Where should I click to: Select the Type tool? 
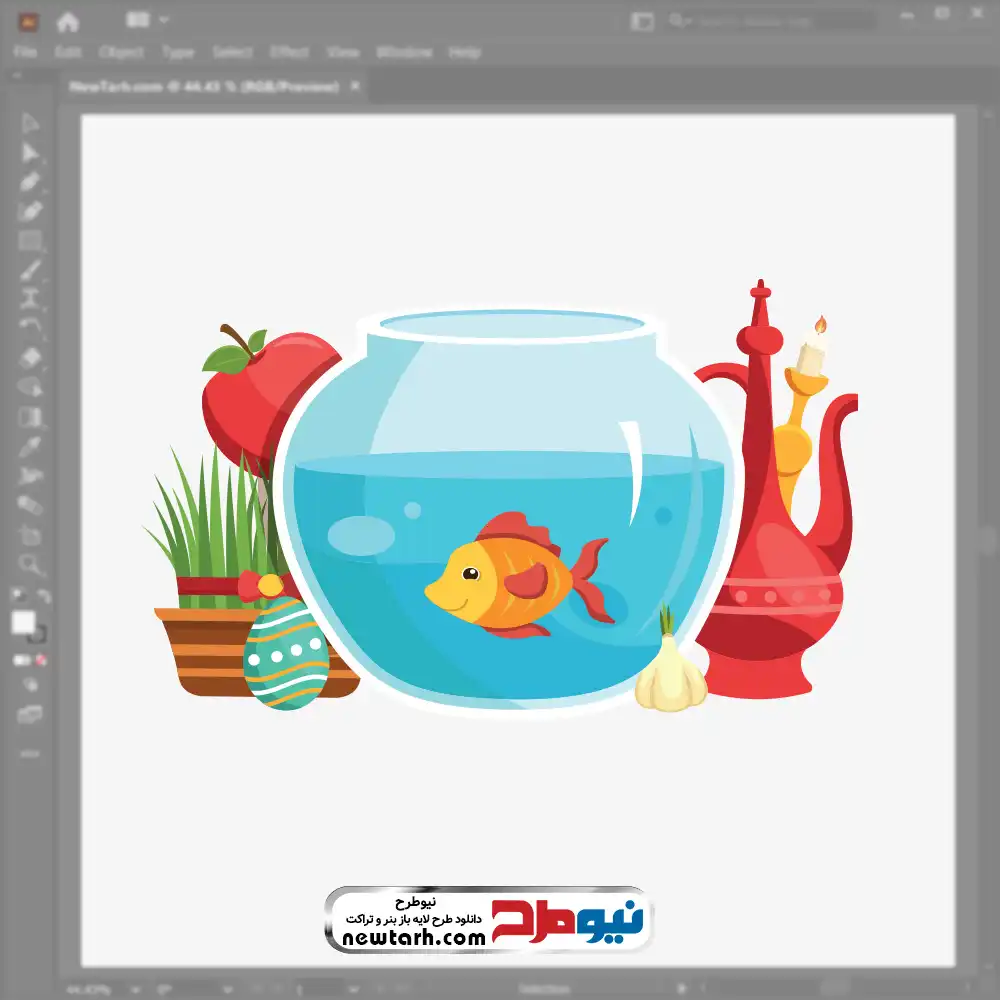tap(31, 298)
